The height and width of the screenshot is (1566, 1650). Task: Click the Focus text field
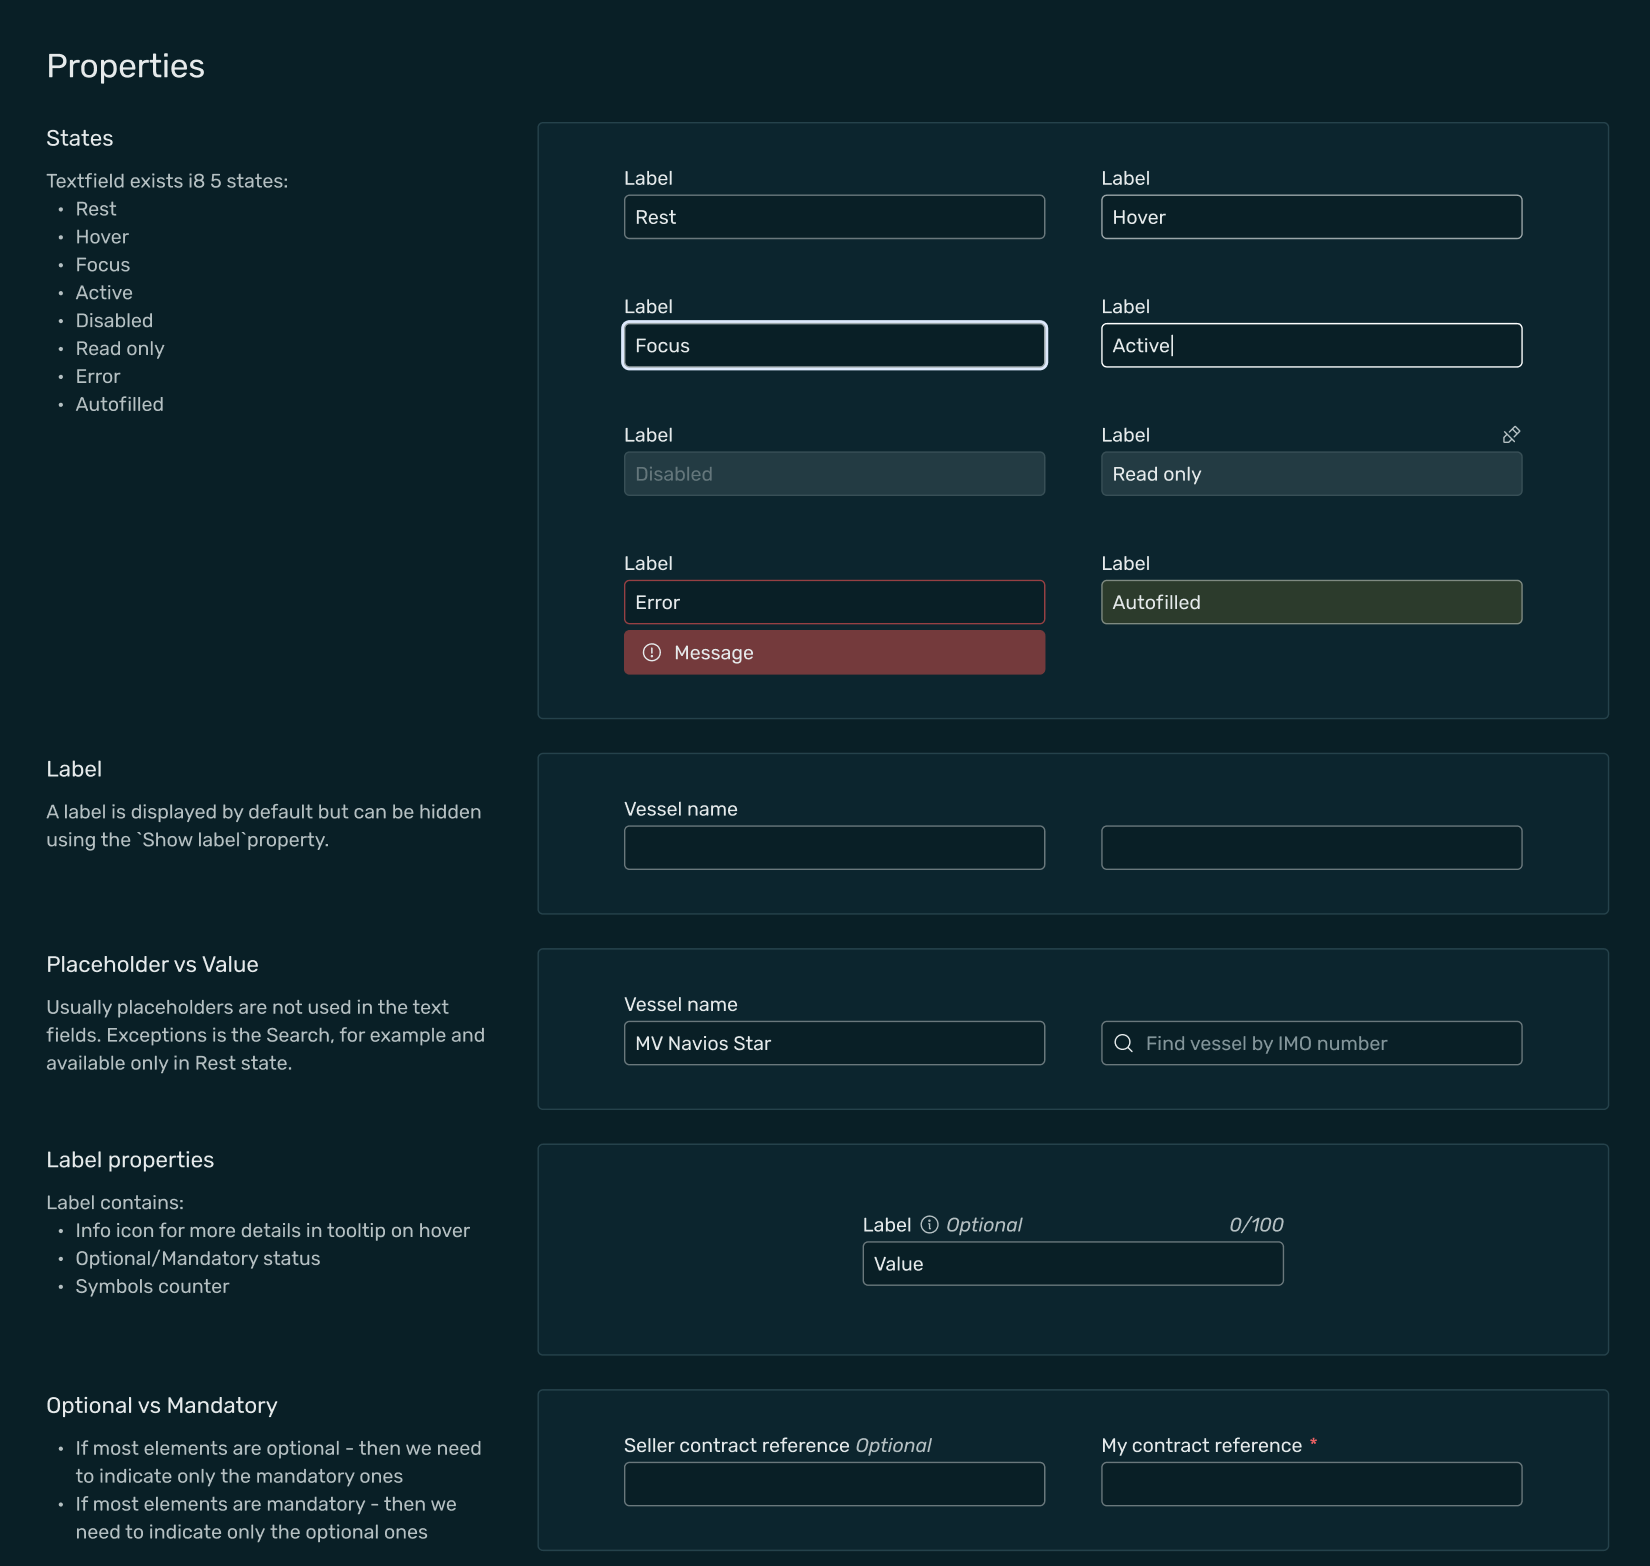click(x=834, y=346)
